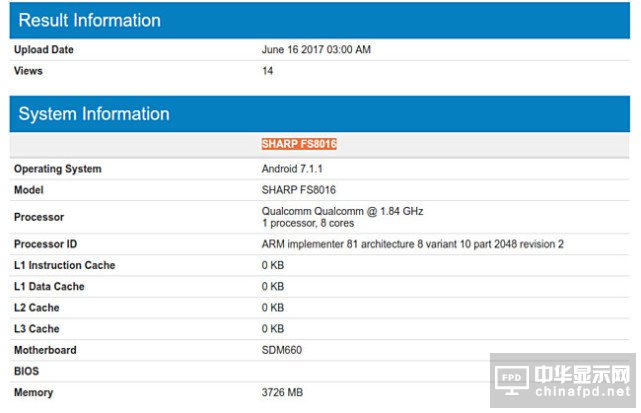
Task: Click the Android 7.1.1 value
Action: coord(290,169)
